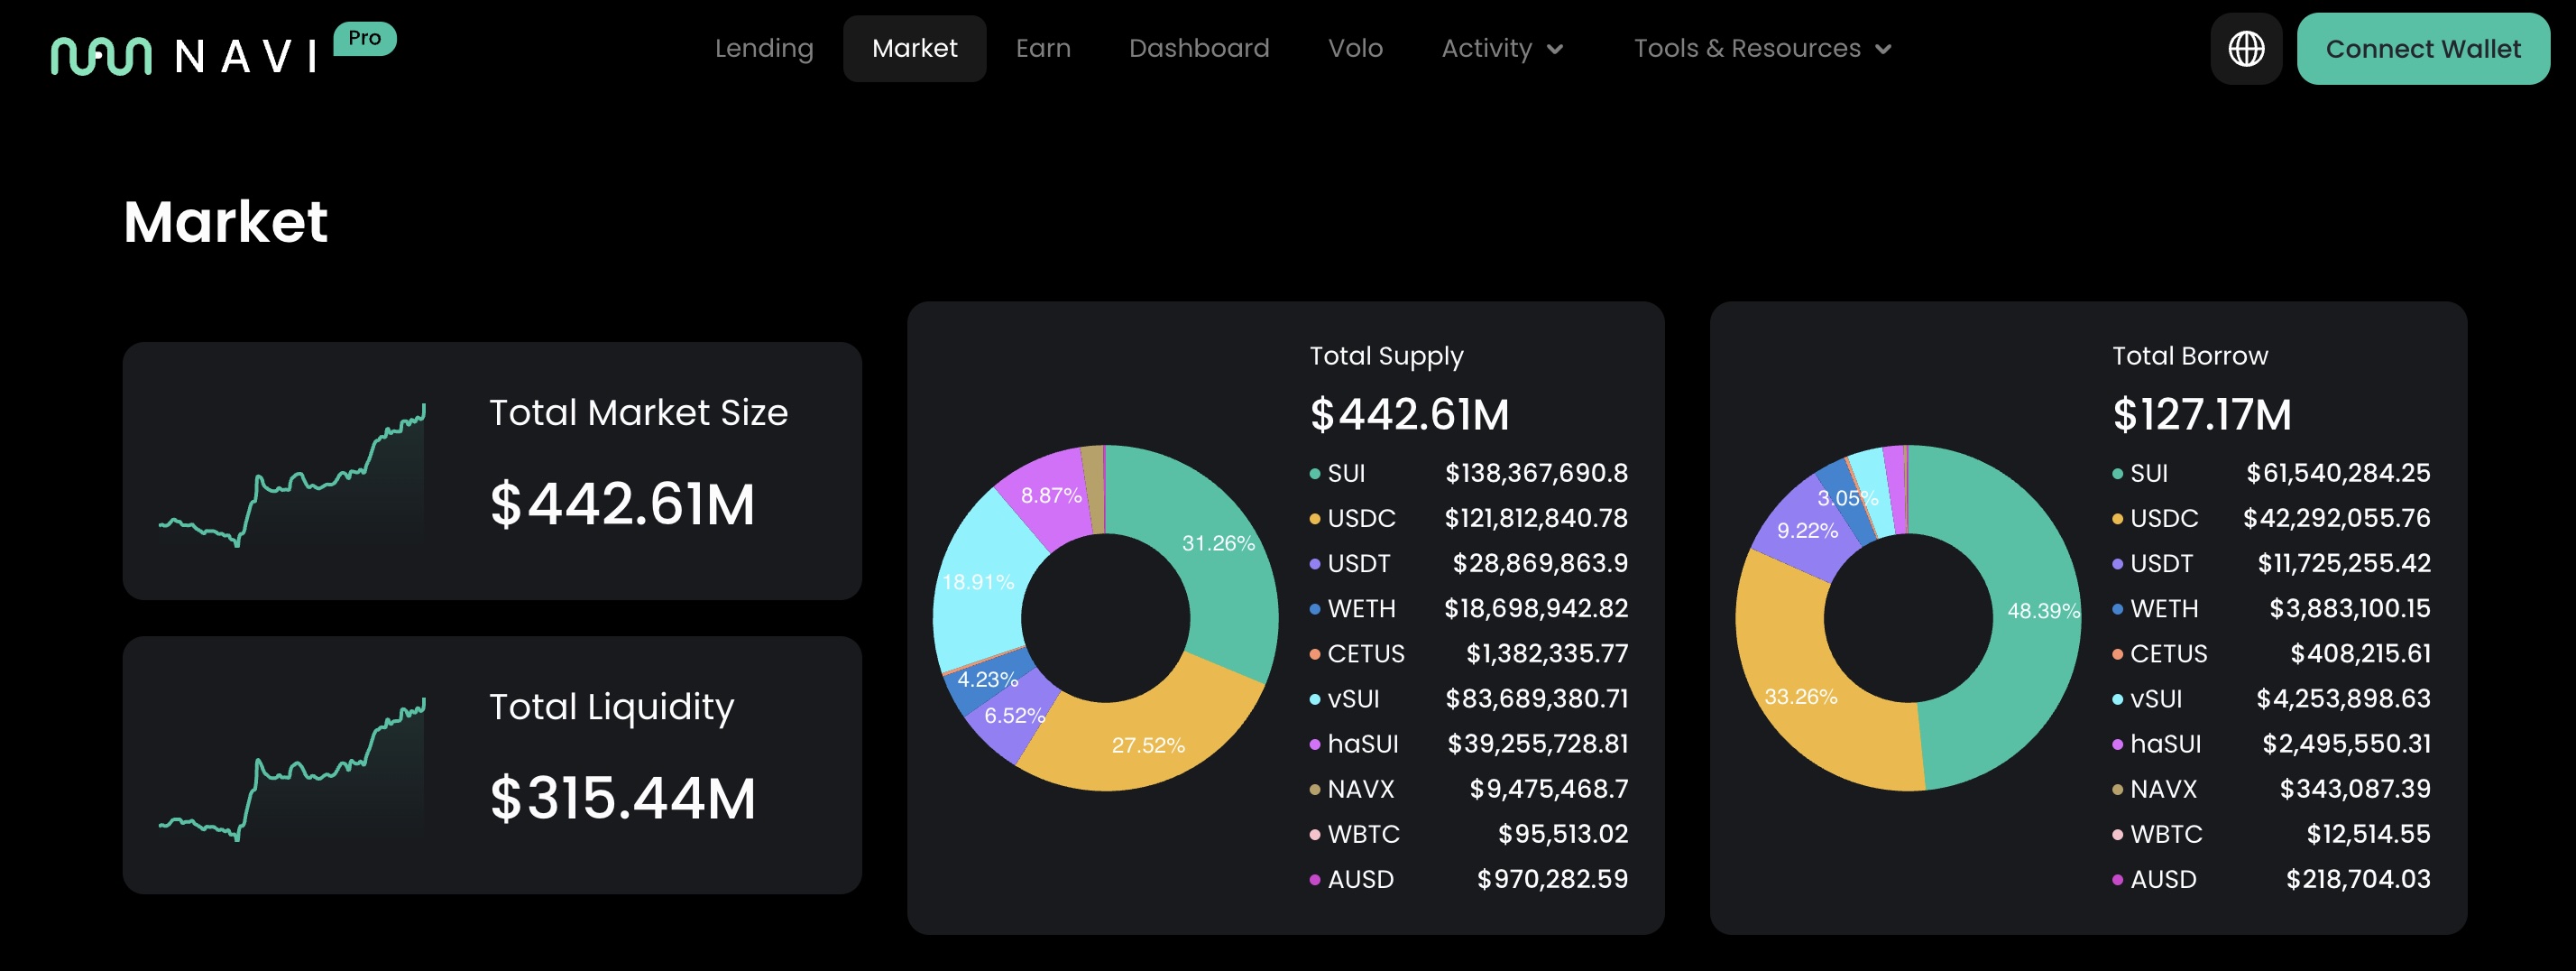
Task: Click the Connect Wallet button
Action: tap(2423, 48)
